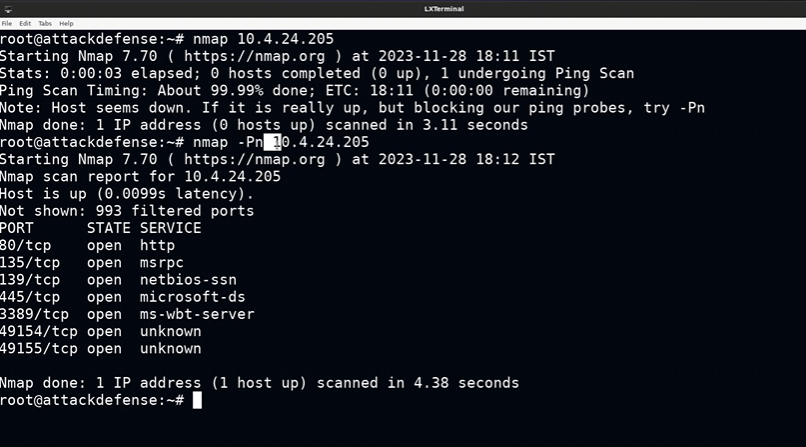Click the 135/tcp msrpc port line
806x447 pixels.
[x=92, y=262]
